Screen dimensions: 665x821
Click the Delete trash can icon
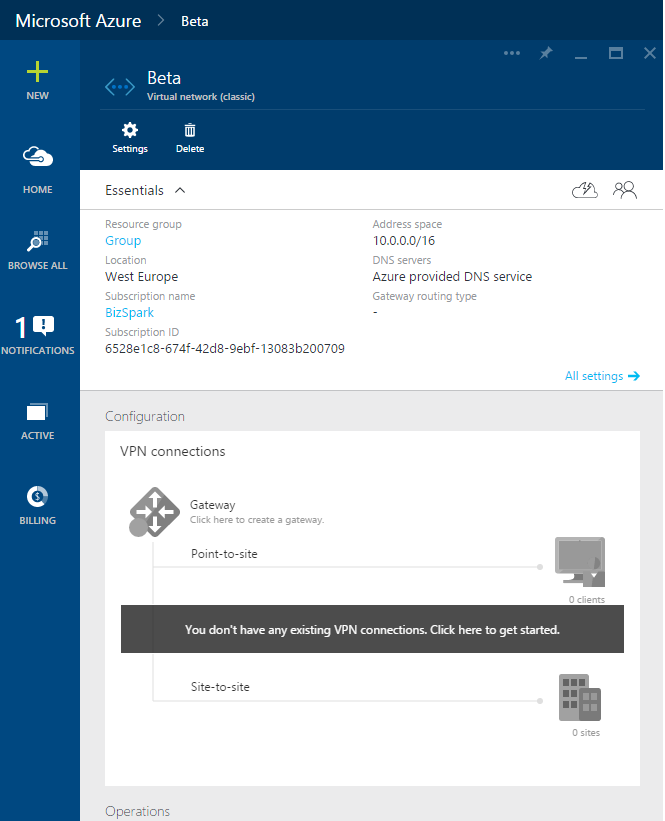coord(190,130)
